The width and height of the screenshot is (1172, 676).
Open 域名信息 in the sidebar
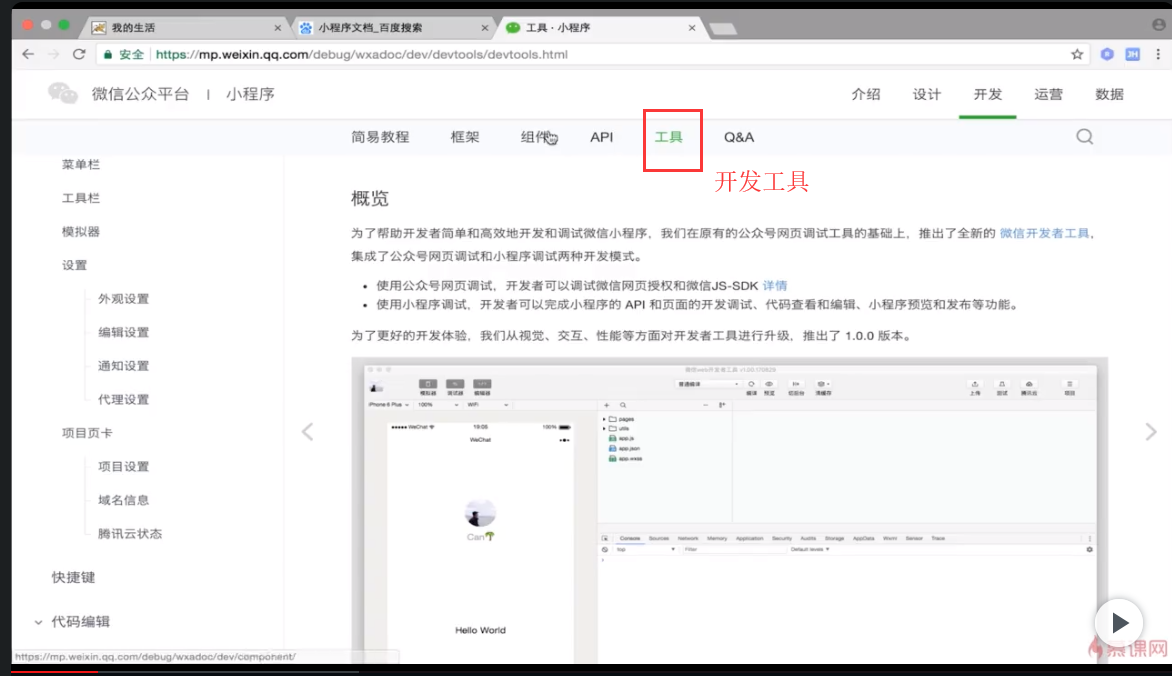click(x=123, y=500)
